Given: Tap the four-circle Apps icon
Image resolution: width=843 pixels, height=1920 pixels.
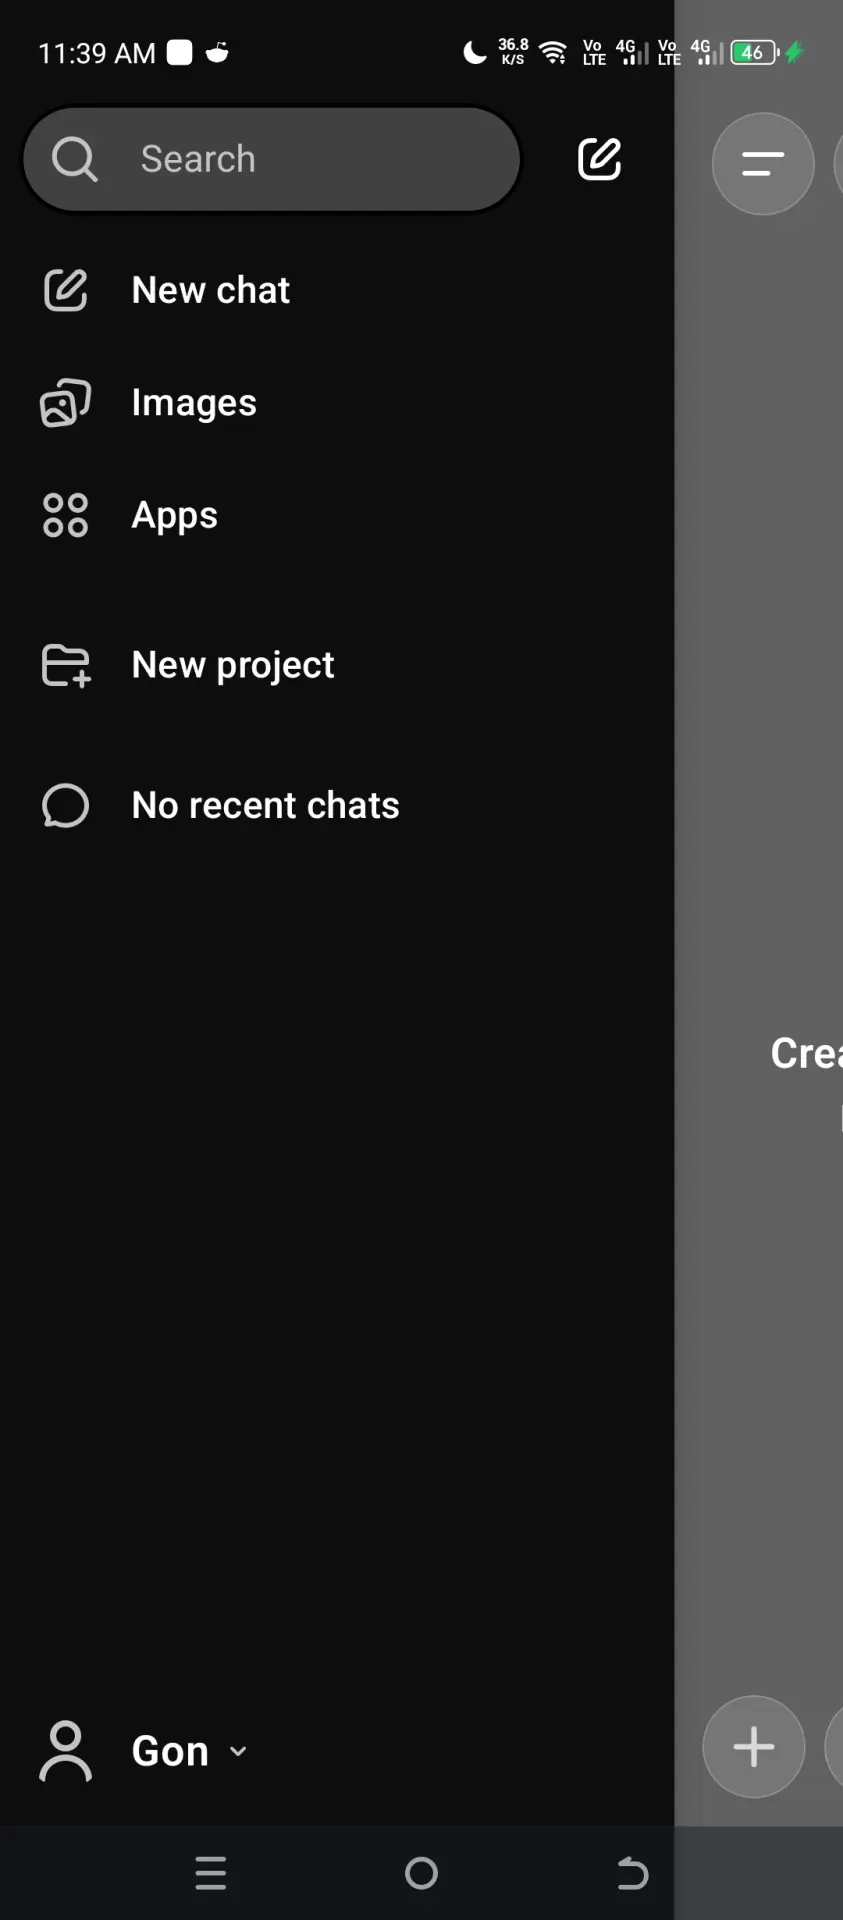Looking at the screenshot, I should point(65,515).
